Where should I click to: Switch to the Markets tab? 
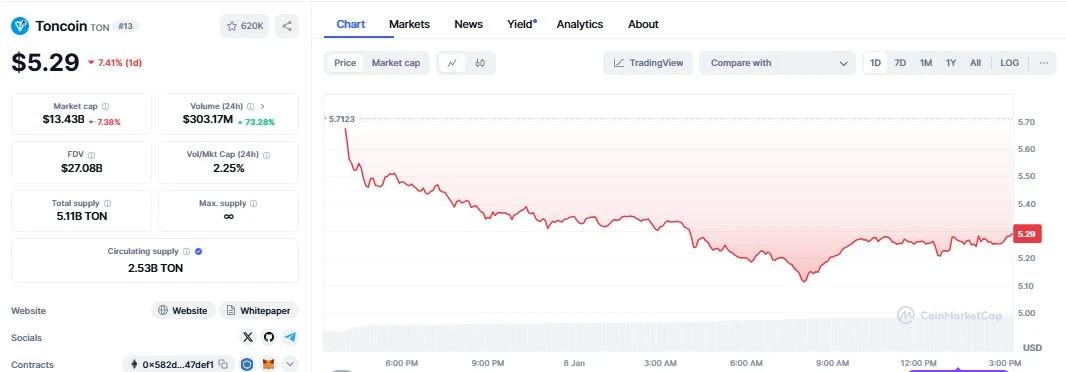[409, 24]
